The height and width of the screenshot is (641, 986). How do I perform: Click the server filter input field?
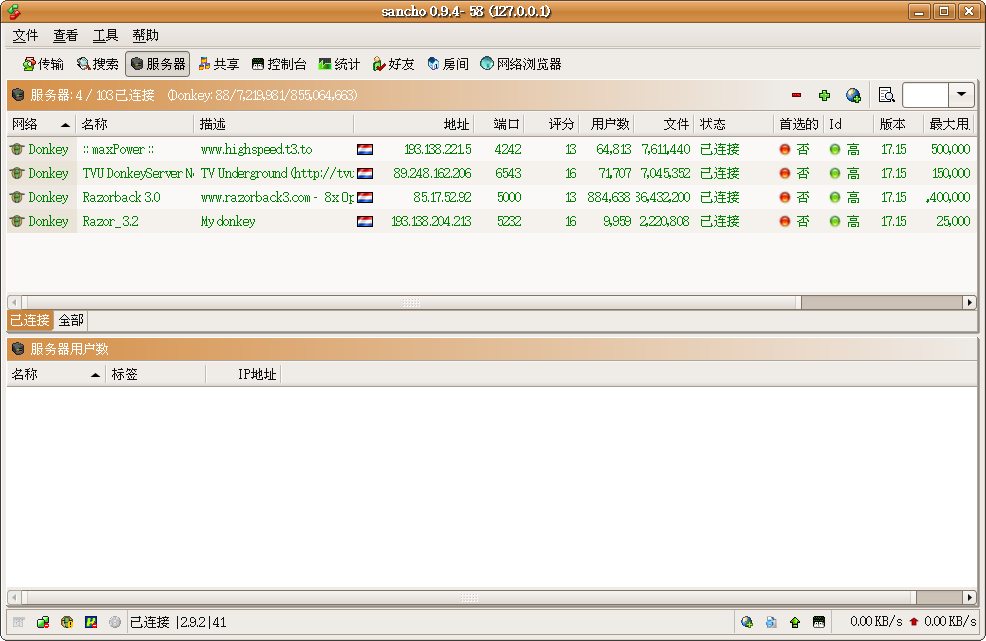[x=925, y=95]
